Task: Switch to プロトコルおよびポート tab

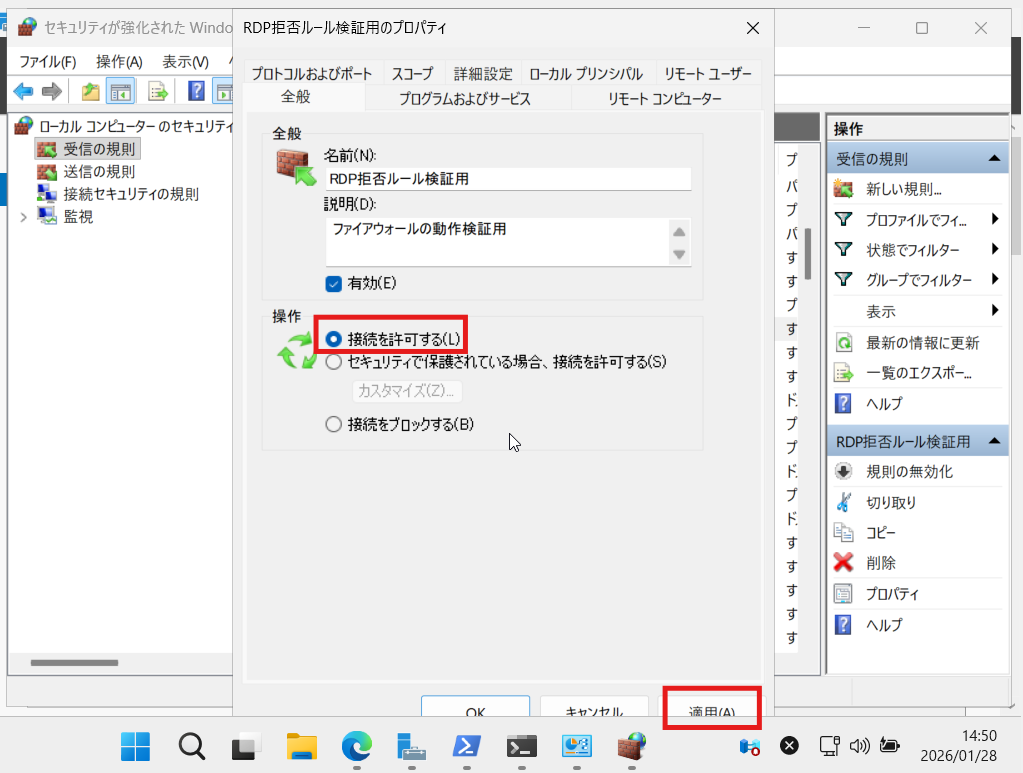Action: tap(312, 74)
